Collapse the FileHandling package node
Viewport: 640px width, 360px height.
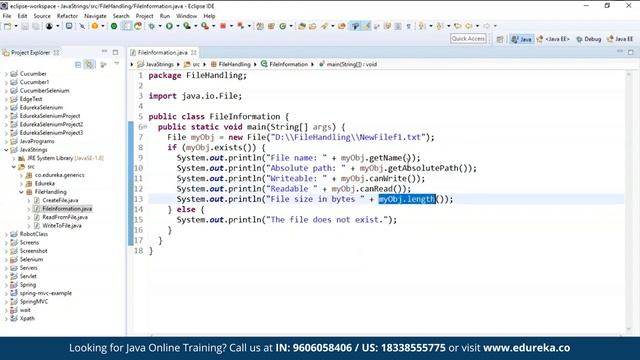tap(21, 192)
